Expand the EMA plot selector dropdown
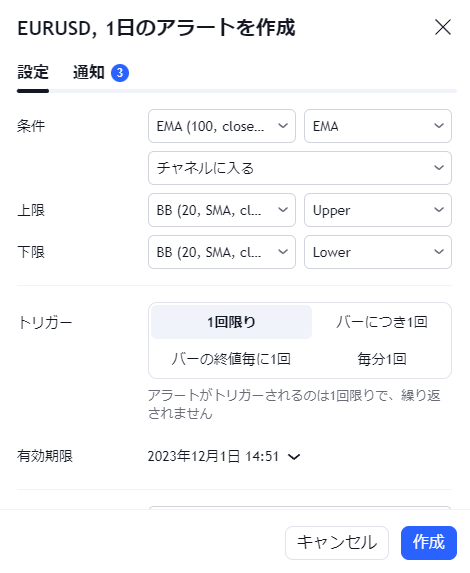This screenshot has height=573, width=470. pyautogui.click(x=378, y=126)
